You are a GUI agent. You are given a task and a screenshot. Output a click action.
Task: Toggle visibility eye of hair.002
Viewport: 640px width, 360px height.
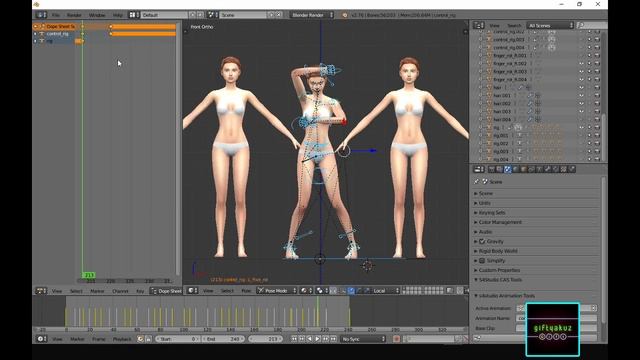(x=581, y=104)
